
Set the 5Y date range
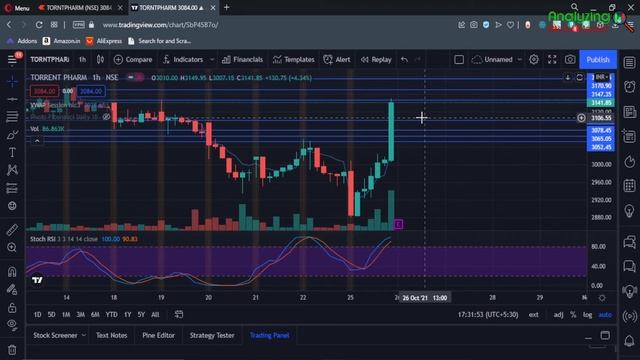141,315
